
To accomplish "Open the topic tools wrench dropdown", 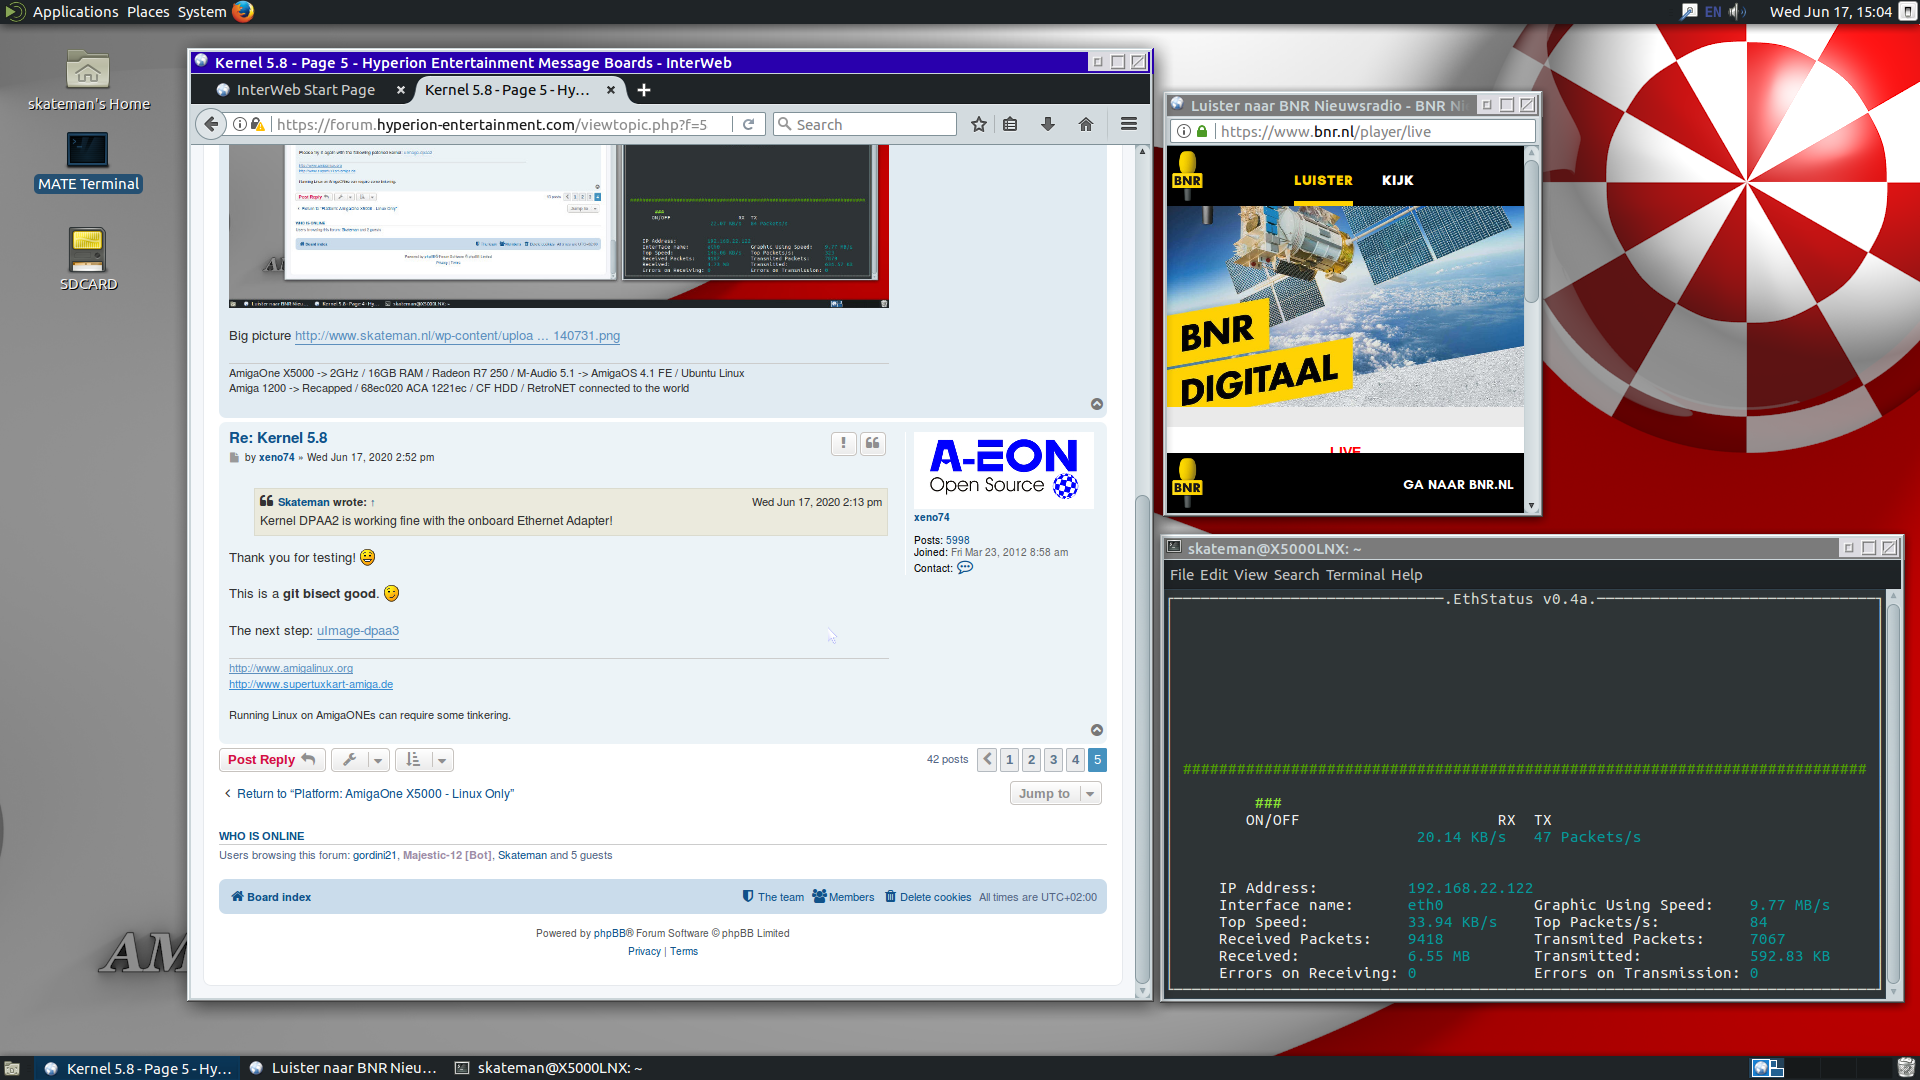I will (x=360, y=760).
